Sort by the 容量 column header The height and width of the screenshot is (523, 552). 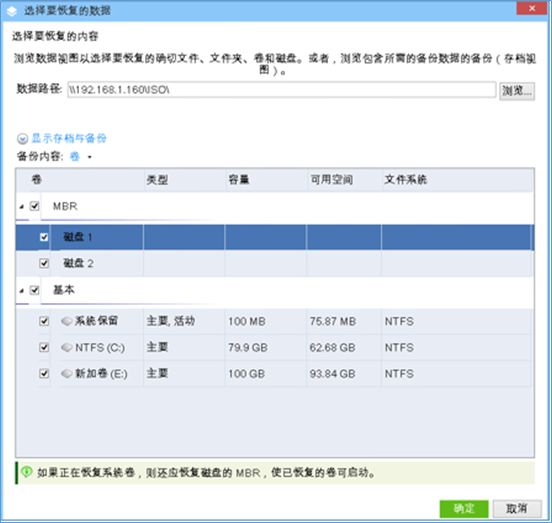coord(266,180)
